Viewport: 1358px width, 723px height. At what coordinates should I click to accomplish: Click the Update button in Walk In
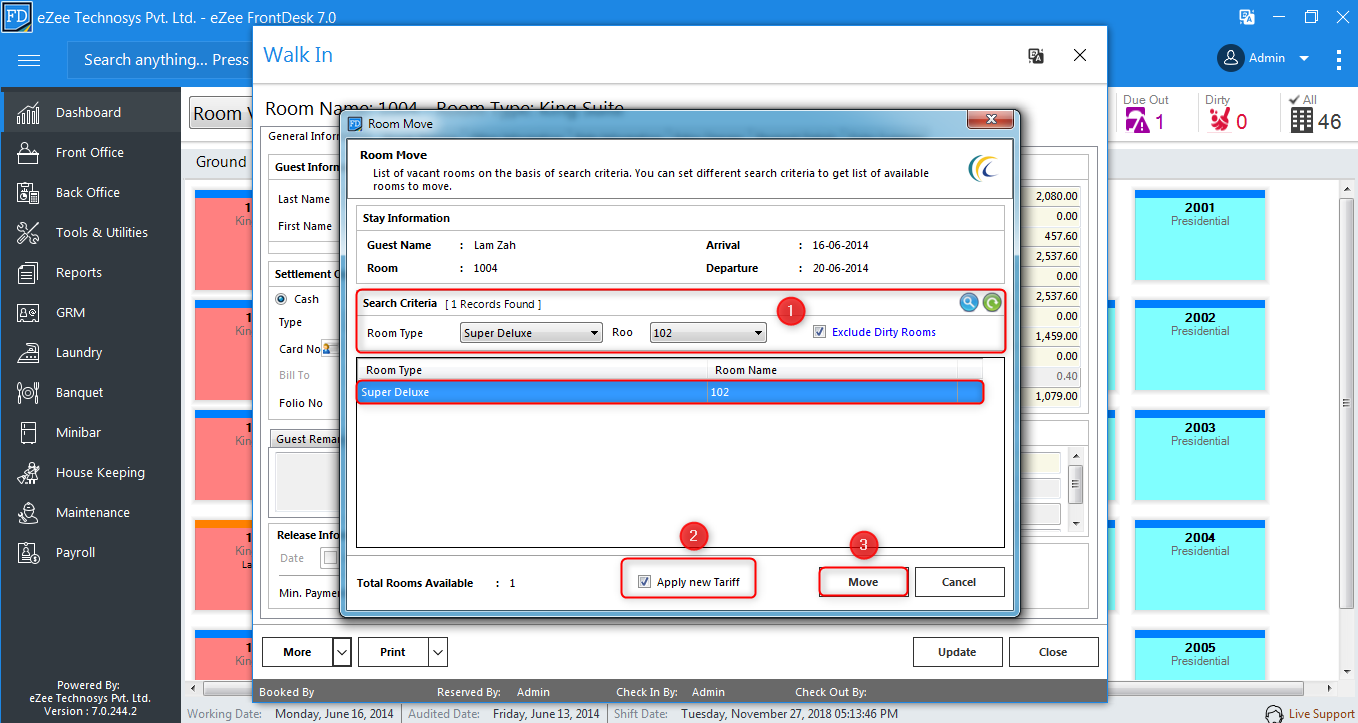click(x=957, y=652)
